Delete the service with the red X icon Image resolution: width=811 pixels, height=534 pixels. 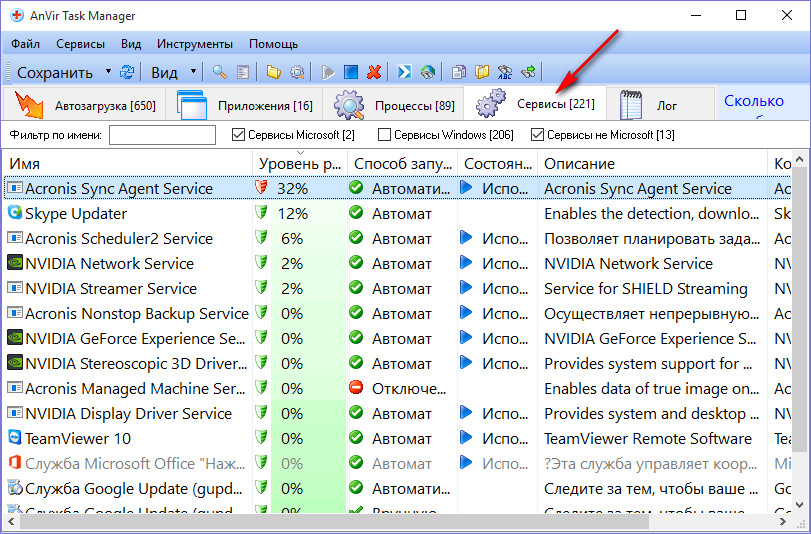point(374,72)
